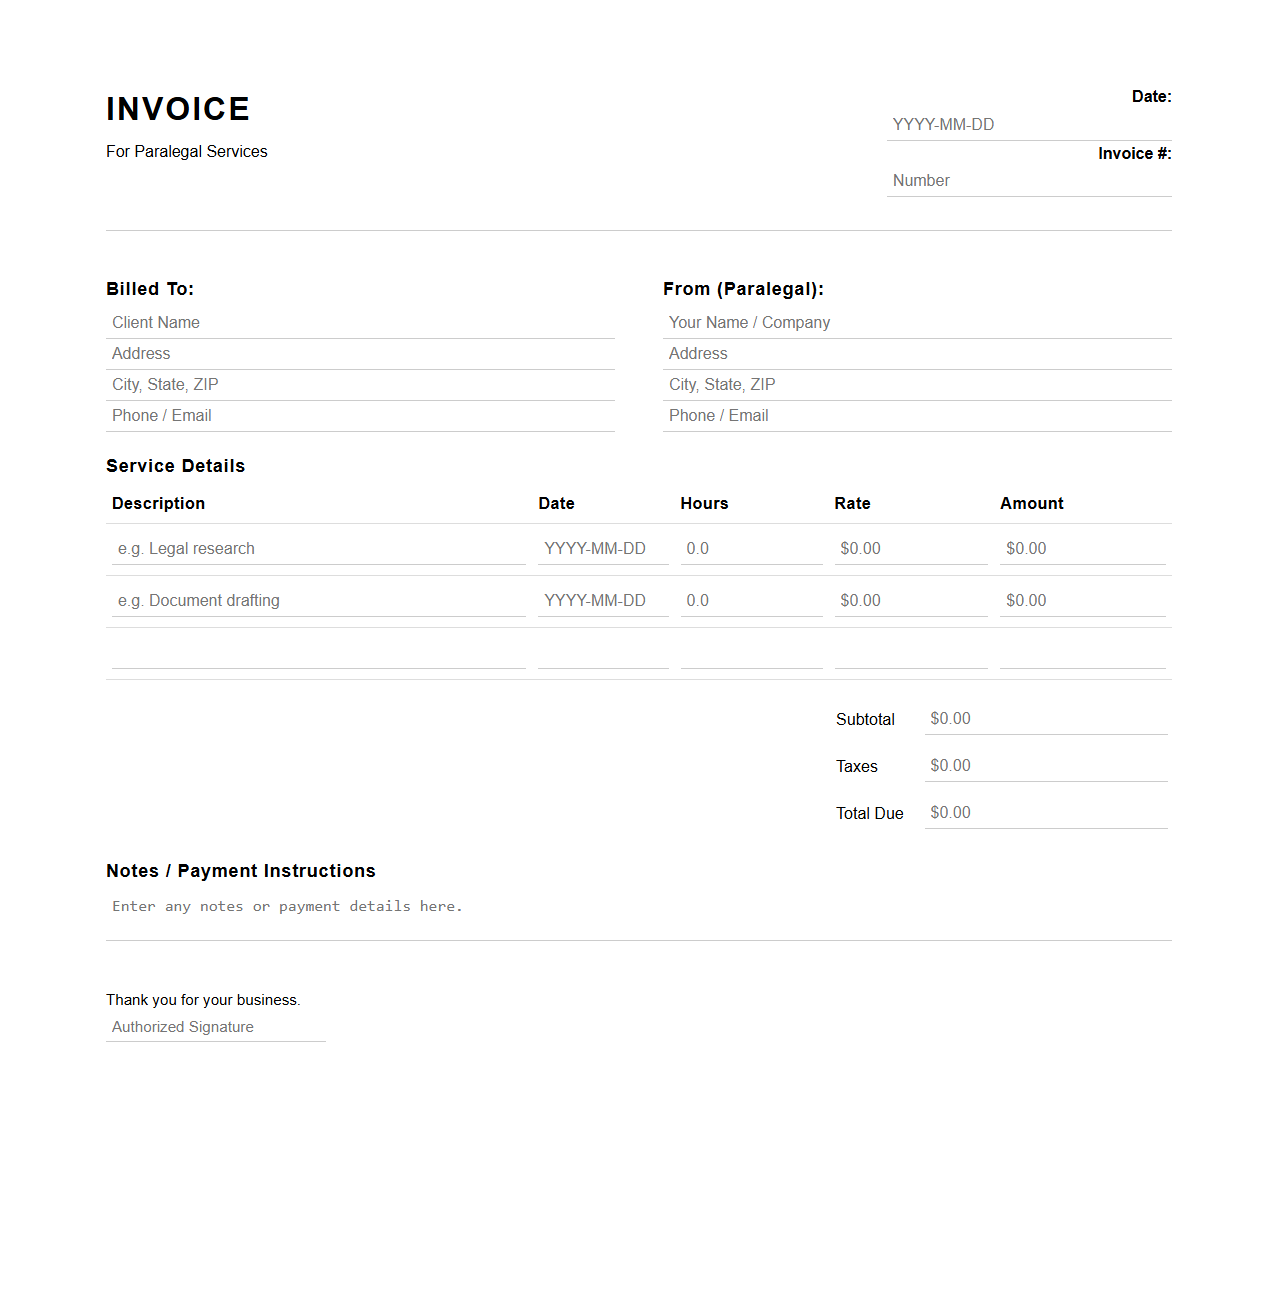
Task: Select the client Phone / Email field
Action: pos(360,415)
